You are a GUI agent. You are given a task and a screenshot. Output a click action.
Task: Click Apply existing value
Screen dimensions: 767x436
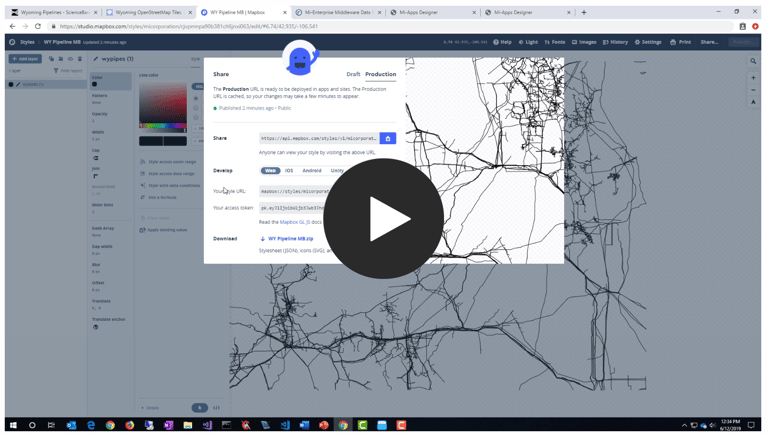click(x=164, y=230)
